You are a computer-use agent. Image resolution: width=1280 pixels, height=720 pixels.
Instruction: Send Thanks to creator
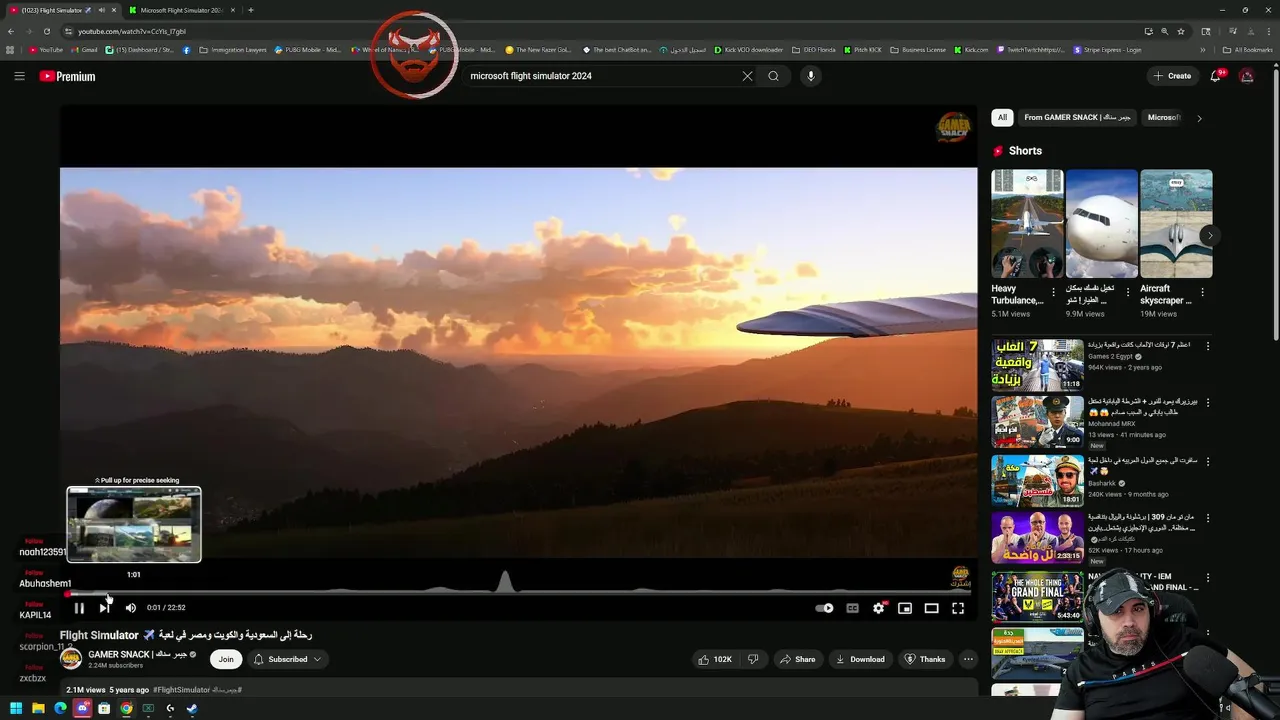click(x=925, y=659)
